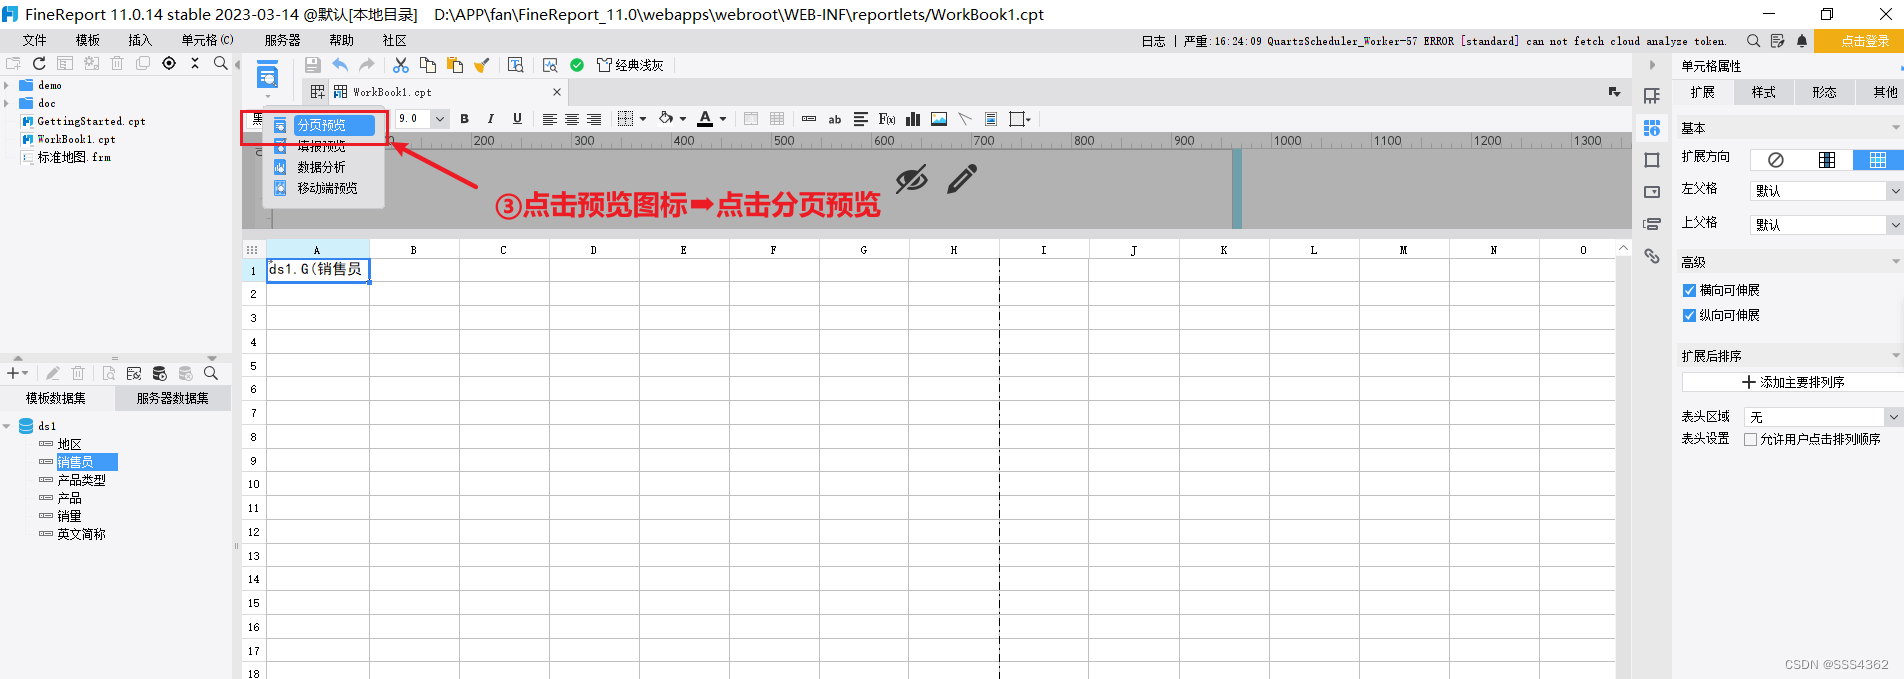Click the hyperlink chain icon in the right sidebar
The height and width of the screenshot is (679, 1904).
[1652, 256]
